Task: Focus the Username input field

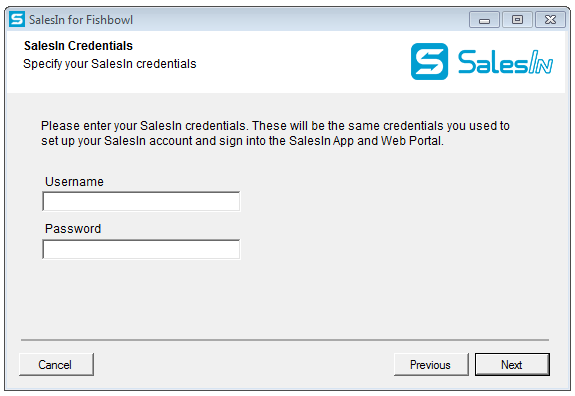Action: click(141, 201)
